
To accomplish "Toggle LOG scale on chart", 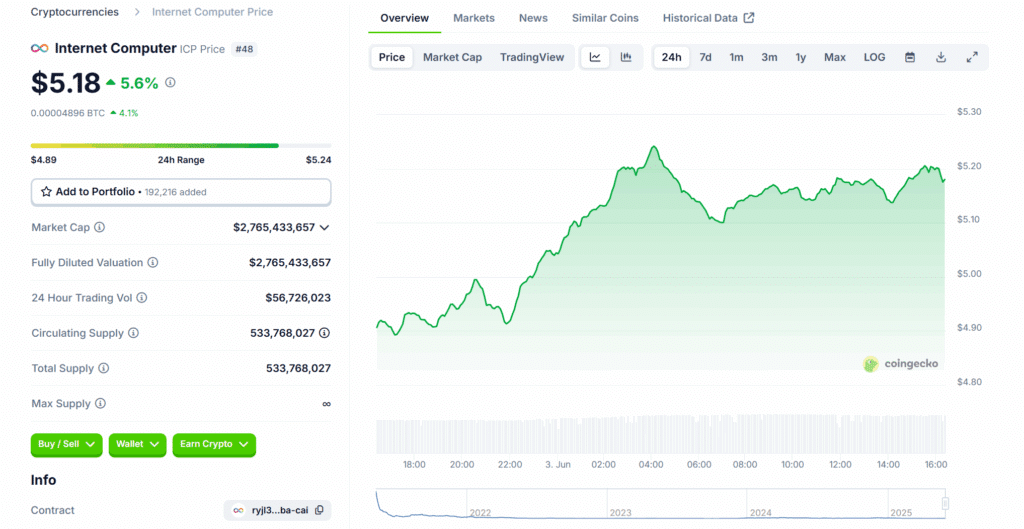I will click(874, 57).
